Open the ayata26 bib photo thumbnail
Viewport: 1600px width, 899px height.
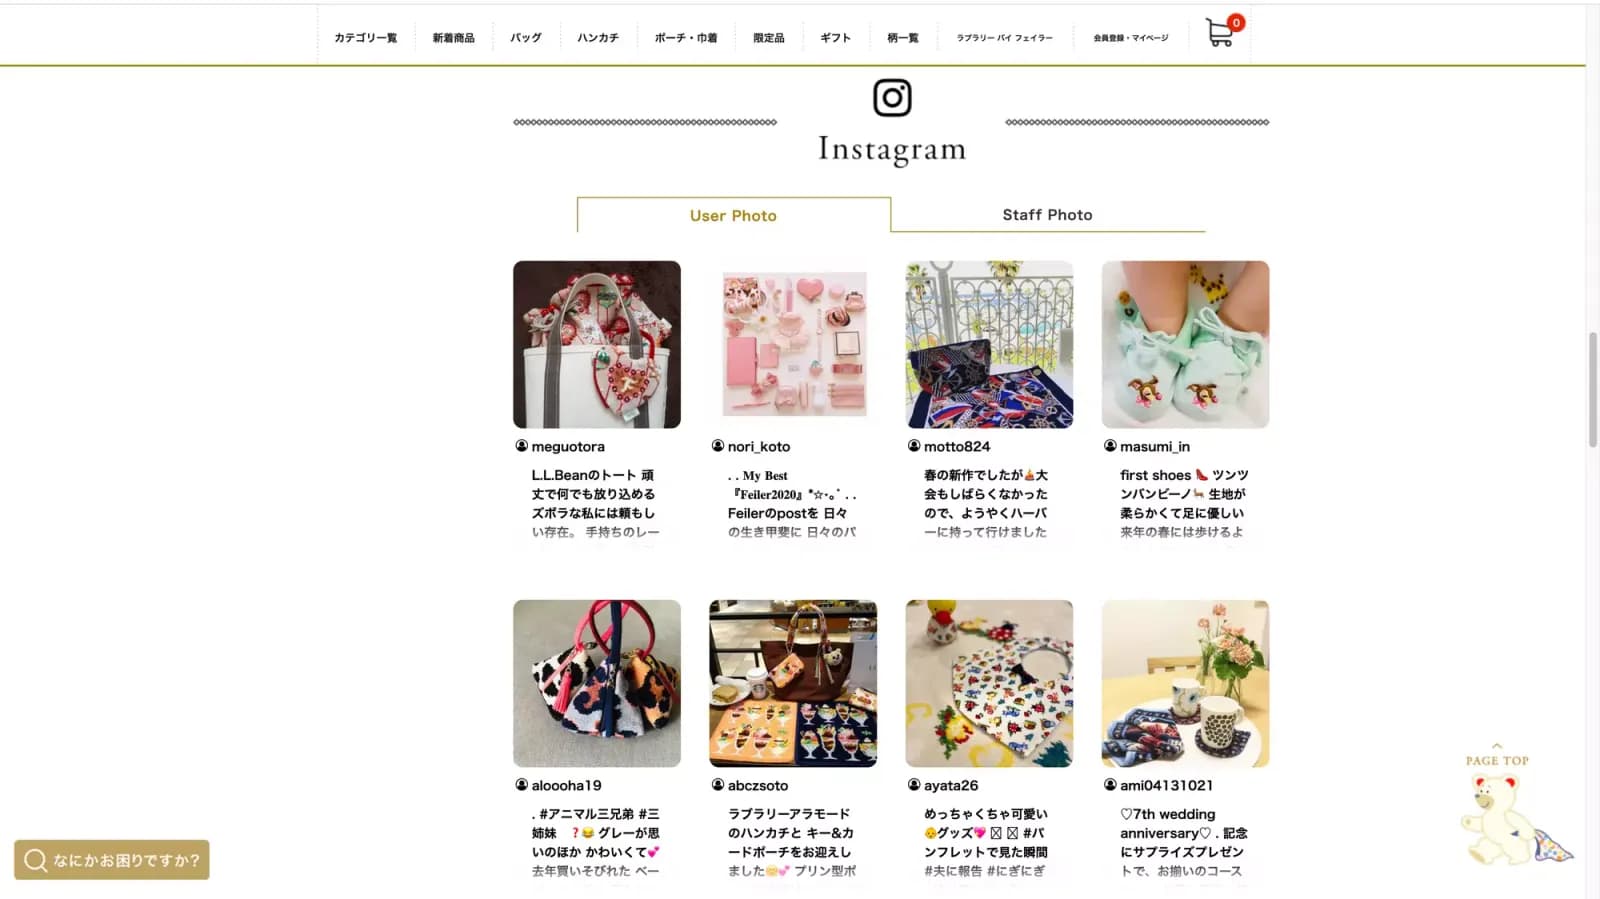pyautogui.click(x=989, y=684)
